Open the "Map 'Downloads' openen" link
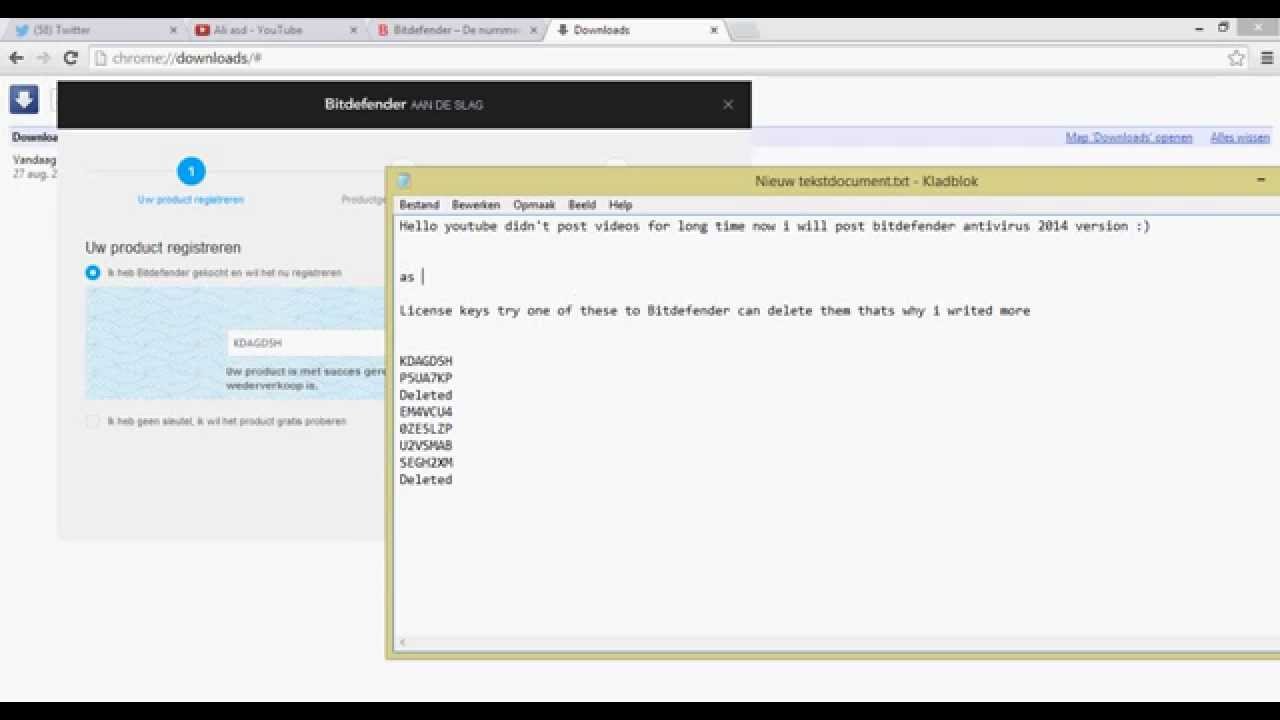Image resolution: width=1280 pixels, height=720 pixels. (1129, 138)
